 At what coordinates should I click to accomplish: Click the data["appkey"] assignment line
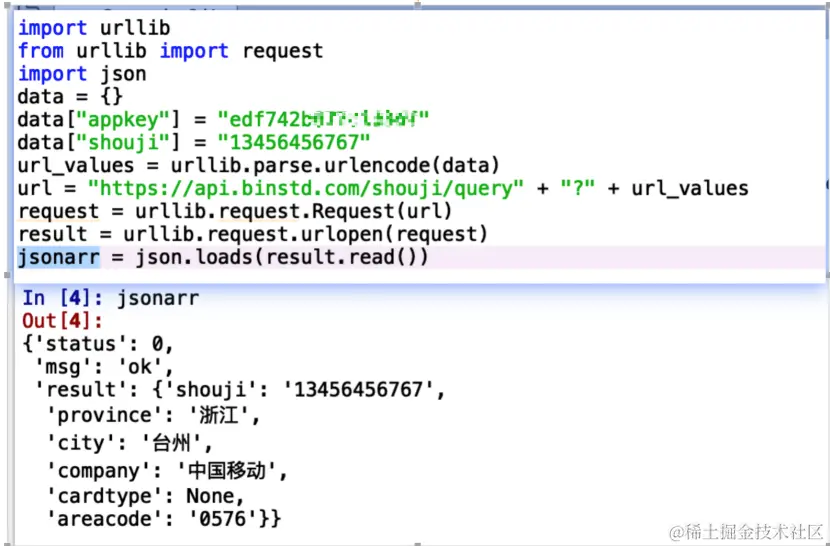(223, 120)
